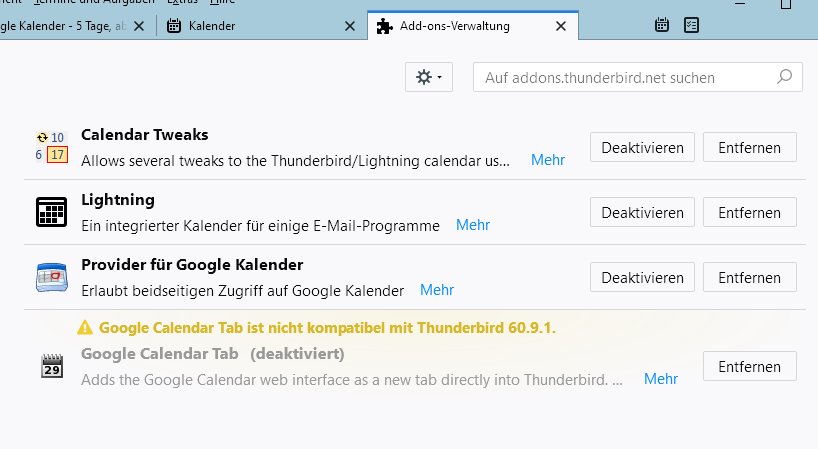The width and height of the screenshot is (818, 449).
Task: Open the tasks checklist icon in the tab bar
Action: 691,25
